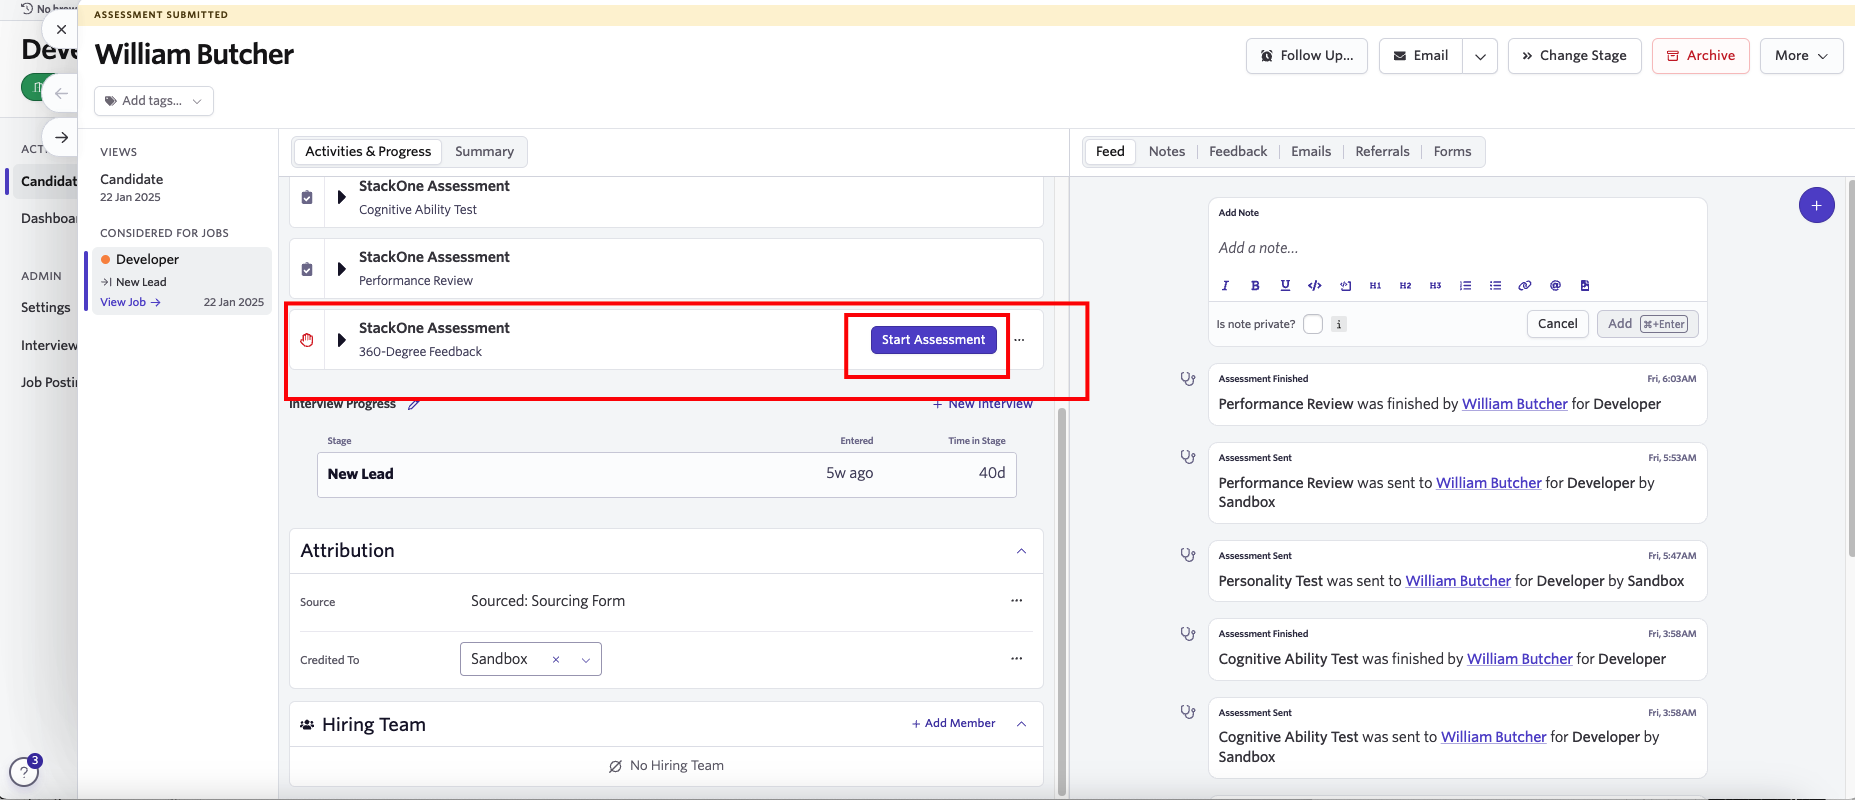Click the Start Assessment button

point(933,340)
